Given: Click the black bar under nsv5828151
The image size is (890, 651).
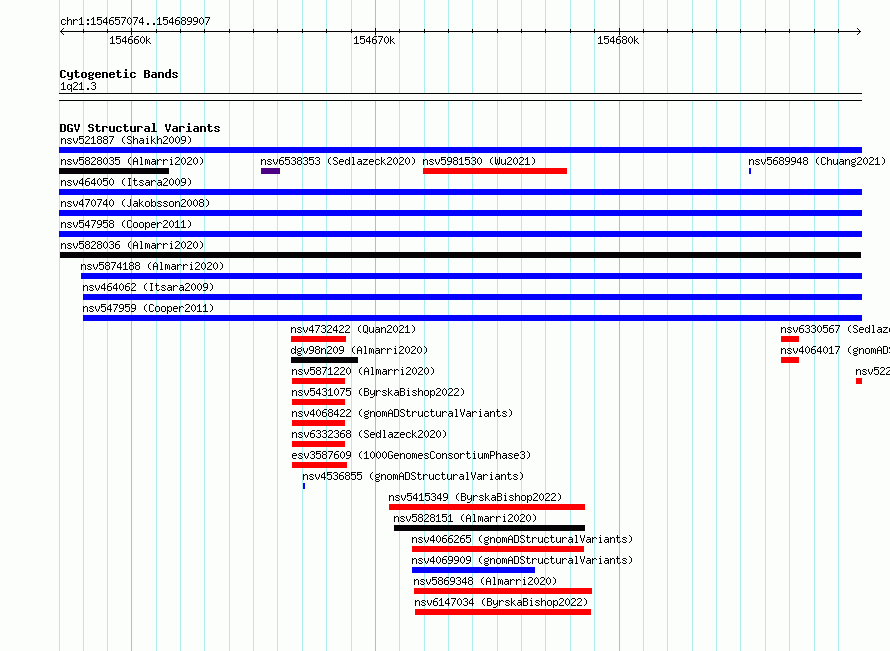Looking at the screenshot, I should point(489,528).
